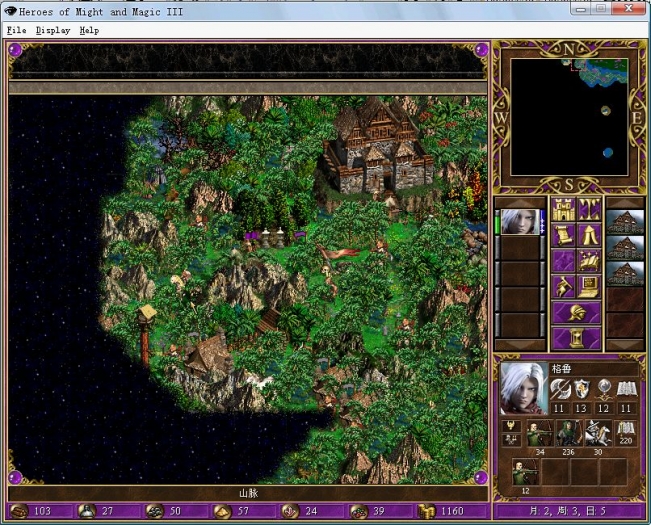Click the ore resource icon showing 50
This screenshot has height=525, width=651.
(154, 511)
